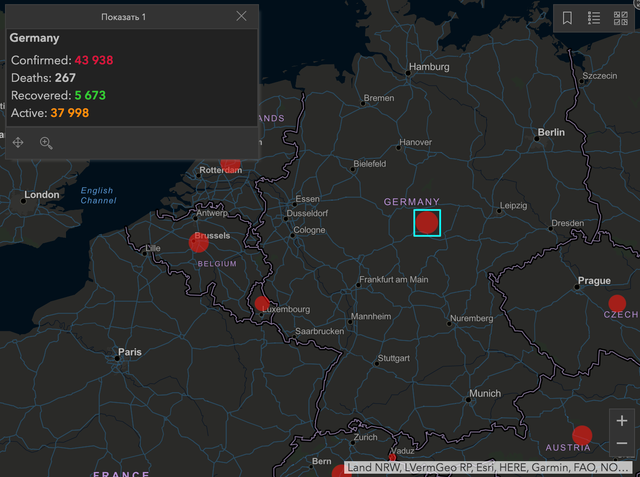Click the red marker near Luxembourg

coord(262,304)
